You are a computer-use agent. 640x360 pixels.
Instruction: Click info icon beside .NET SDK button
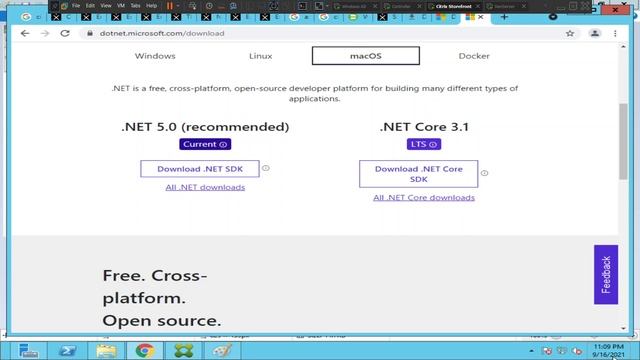click(x=266, y=168)
